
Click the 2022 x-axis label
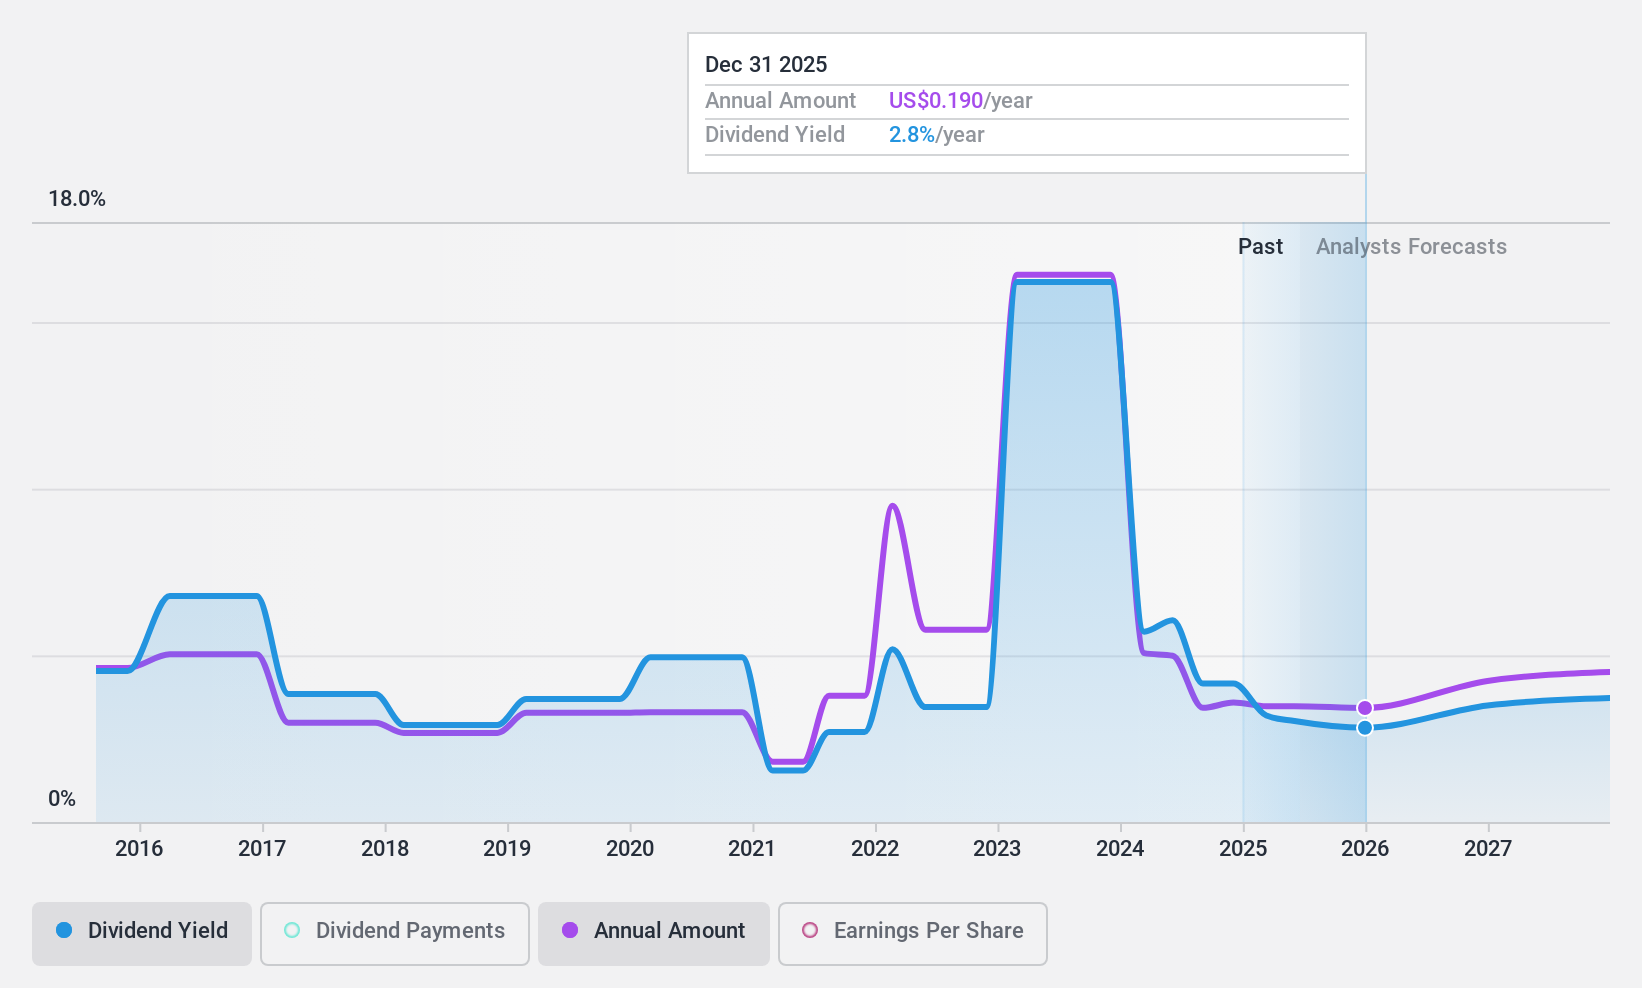pyautogui.click(x=875, y=849)
